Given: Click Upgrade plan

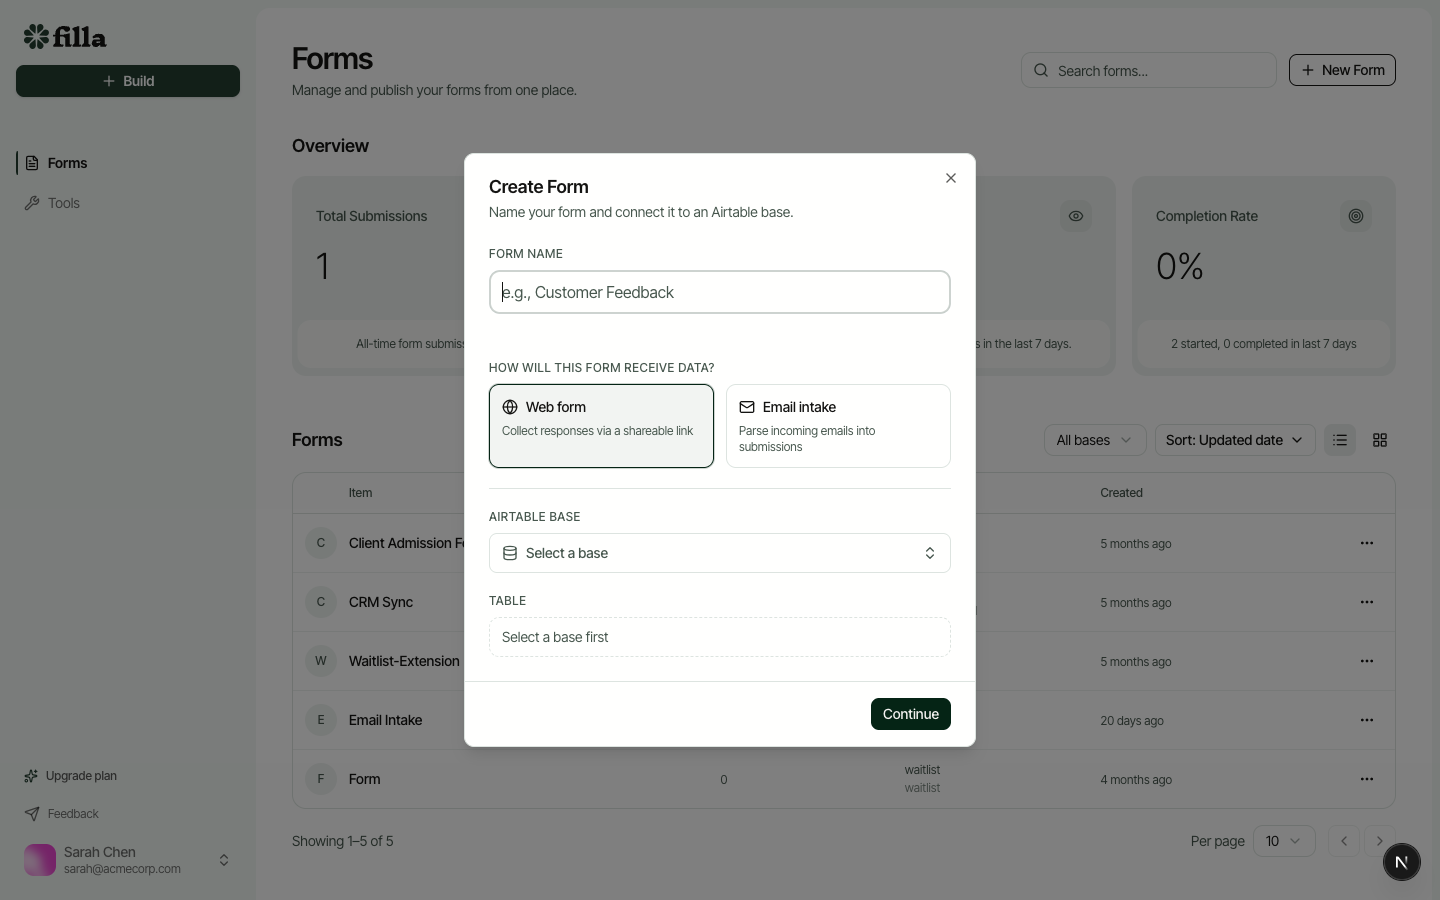Looking at the screenshot, I should click(80, 776).
